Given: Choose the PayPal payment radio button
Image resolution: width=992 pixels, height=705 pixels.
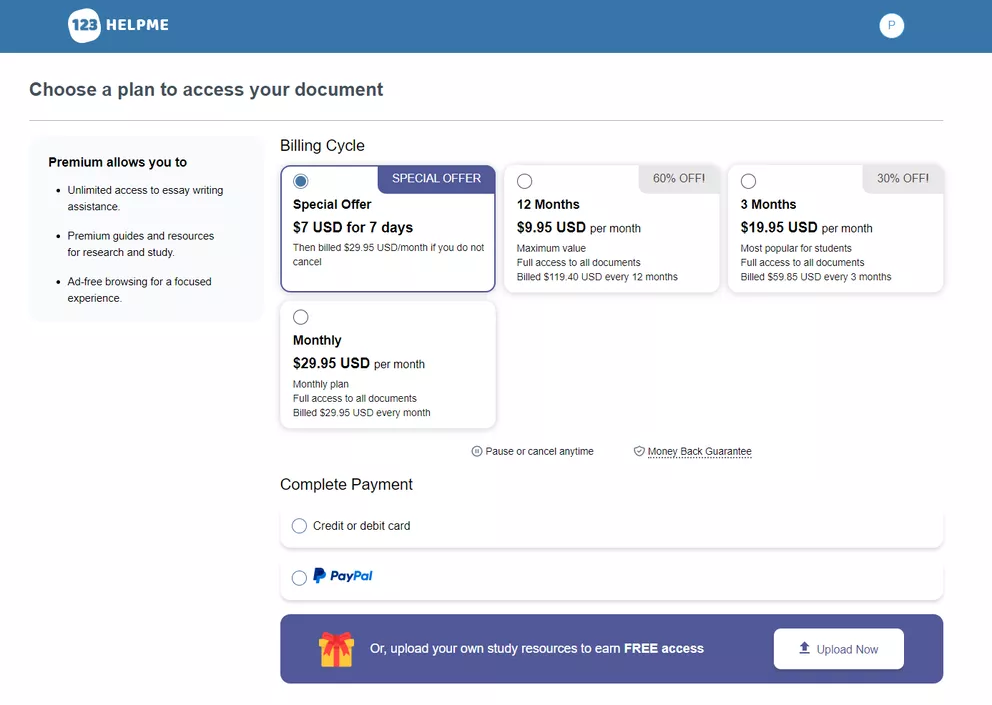Looking at the screenshot, I should point(299,578).
